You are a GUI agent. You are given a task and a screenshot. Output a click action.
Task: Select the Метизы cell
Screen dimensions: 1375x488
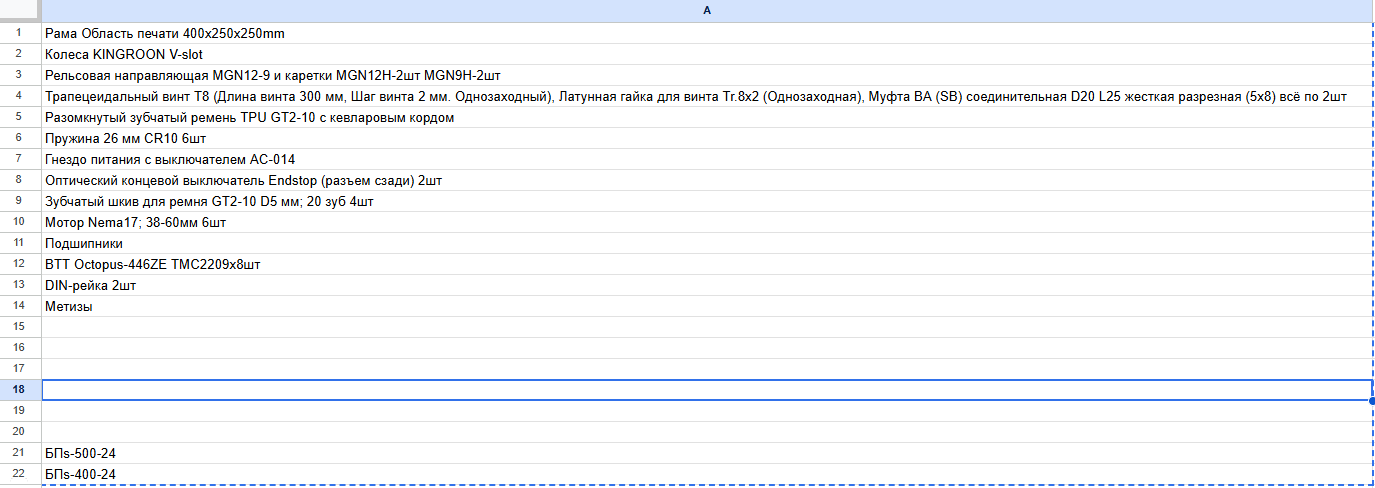[69, 306]
